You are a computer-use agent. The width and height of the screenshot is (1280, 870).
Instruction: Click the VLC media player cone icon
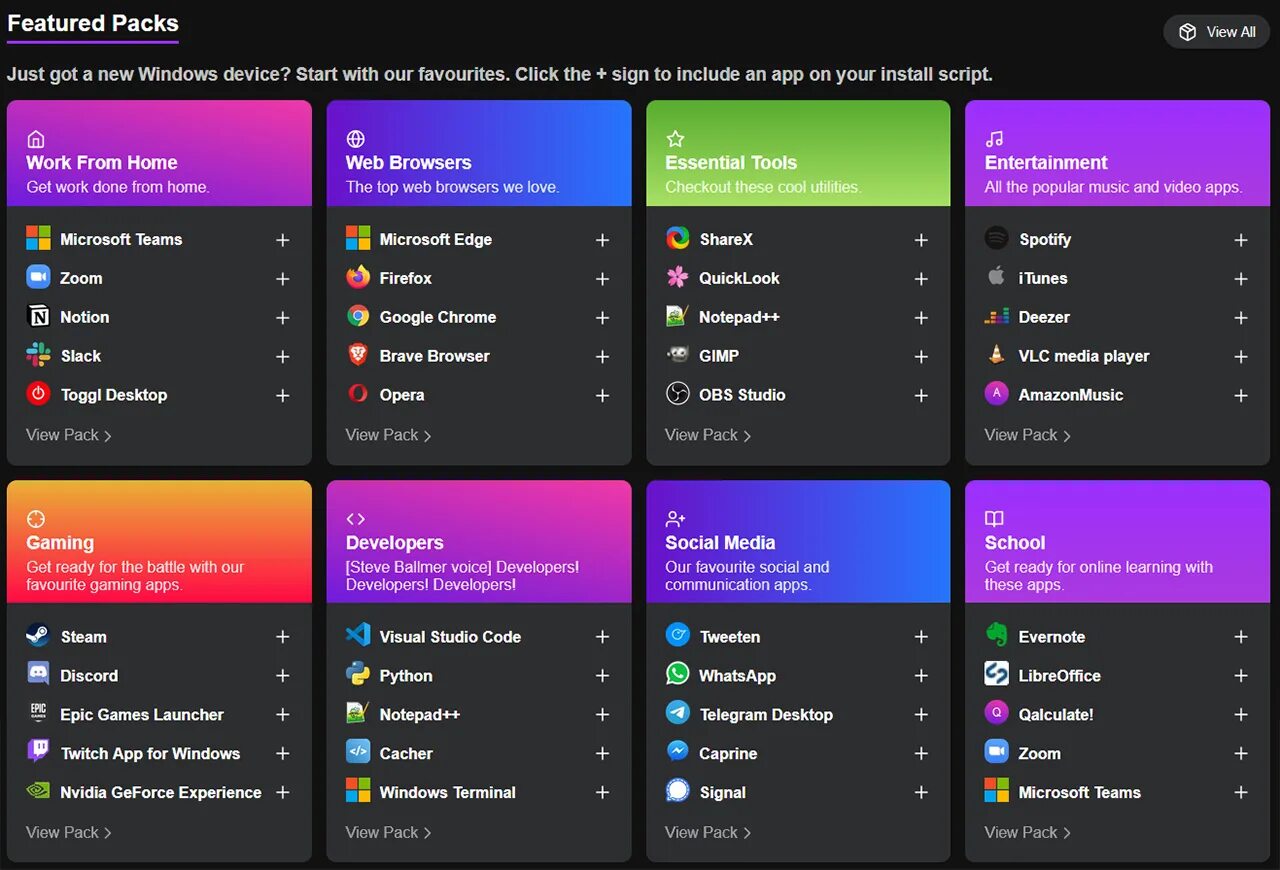[x=996, y=356]
